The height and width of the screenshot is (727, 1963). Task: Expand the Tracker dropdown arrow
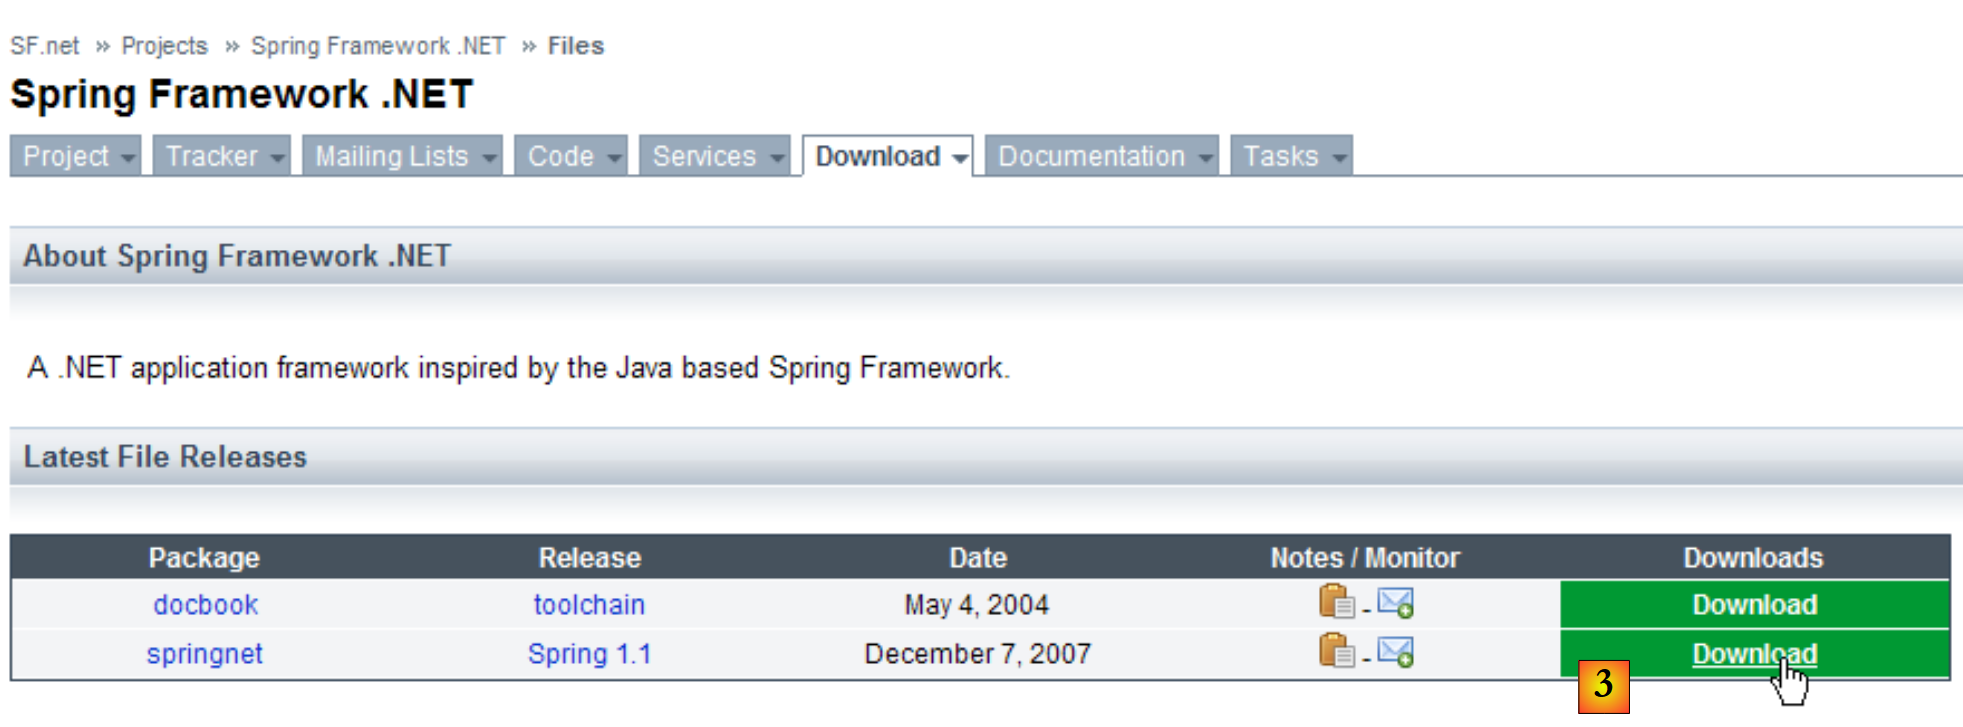click(277, 158)
